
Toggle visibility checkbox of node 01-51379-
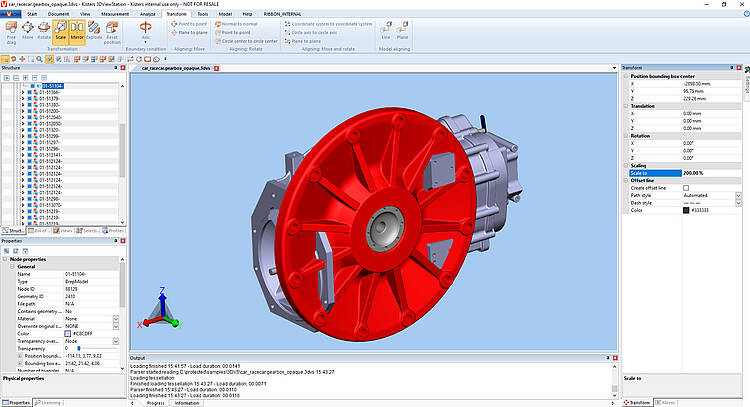point(29,99)
